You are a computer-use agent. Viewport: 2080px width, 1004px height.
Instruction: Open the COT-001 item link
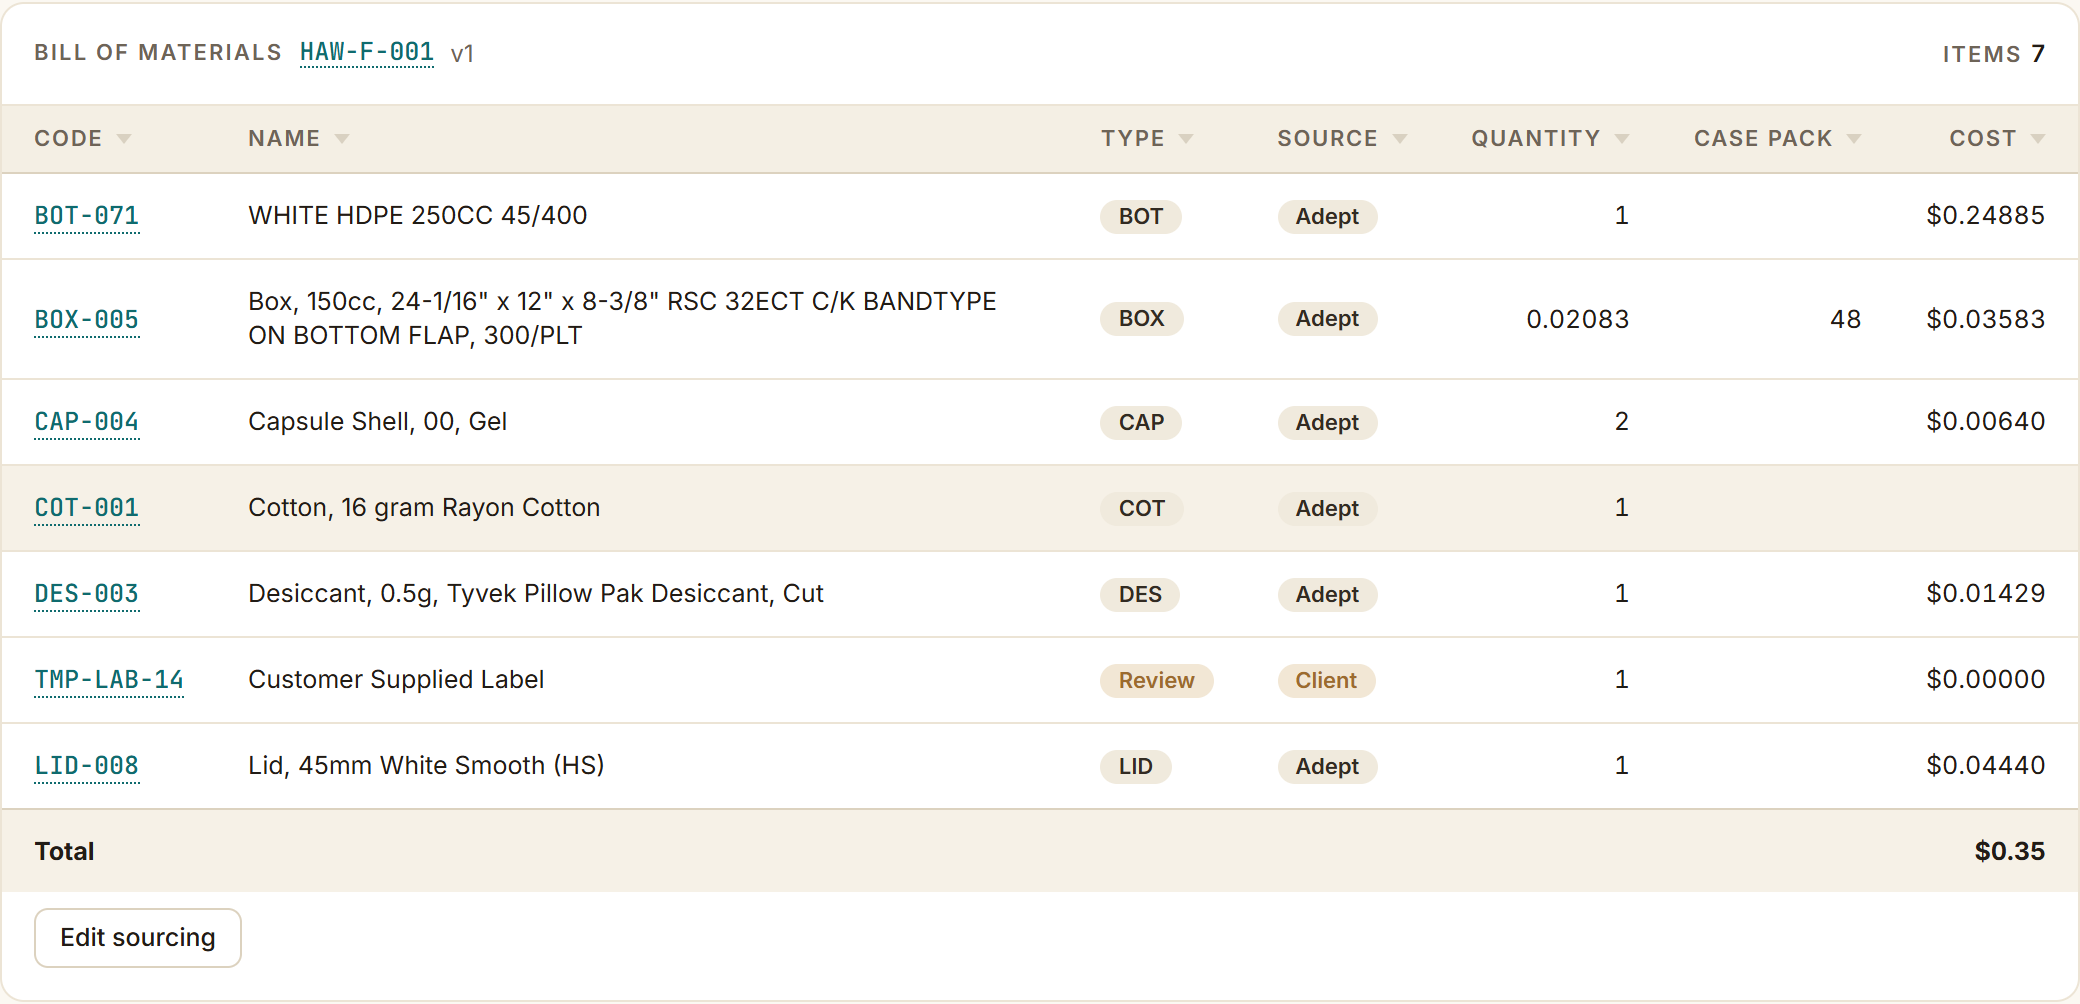(x=87, y=508)
